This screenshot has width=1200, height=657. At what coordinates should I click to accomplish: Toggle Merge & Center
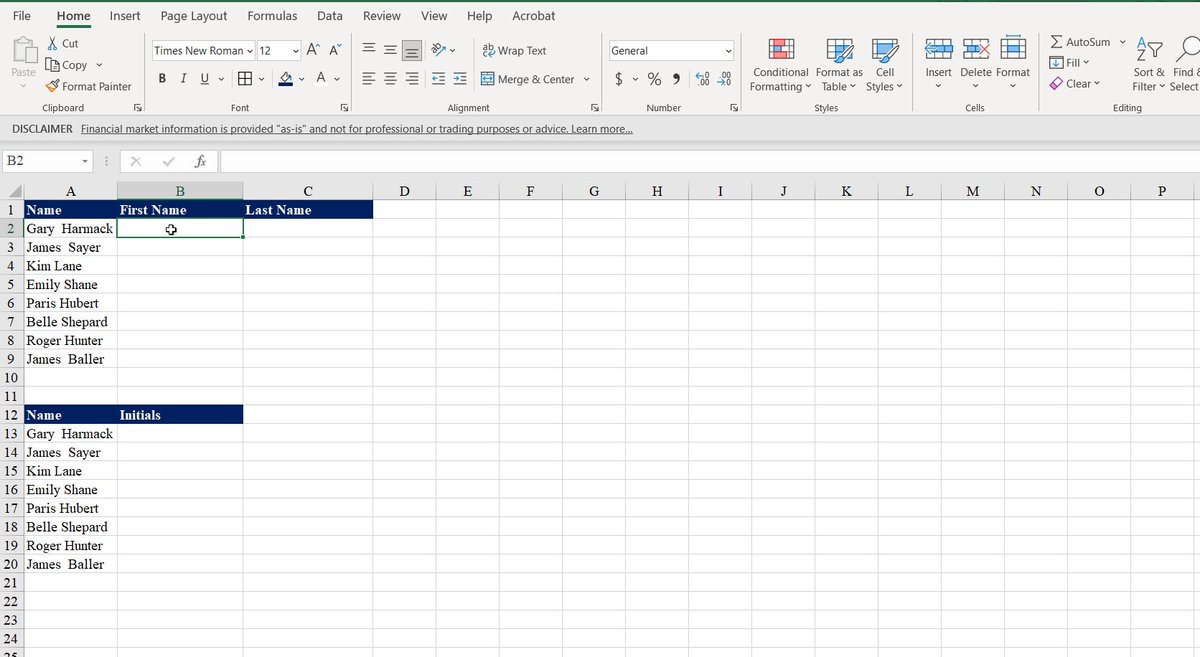click(528, 79)
